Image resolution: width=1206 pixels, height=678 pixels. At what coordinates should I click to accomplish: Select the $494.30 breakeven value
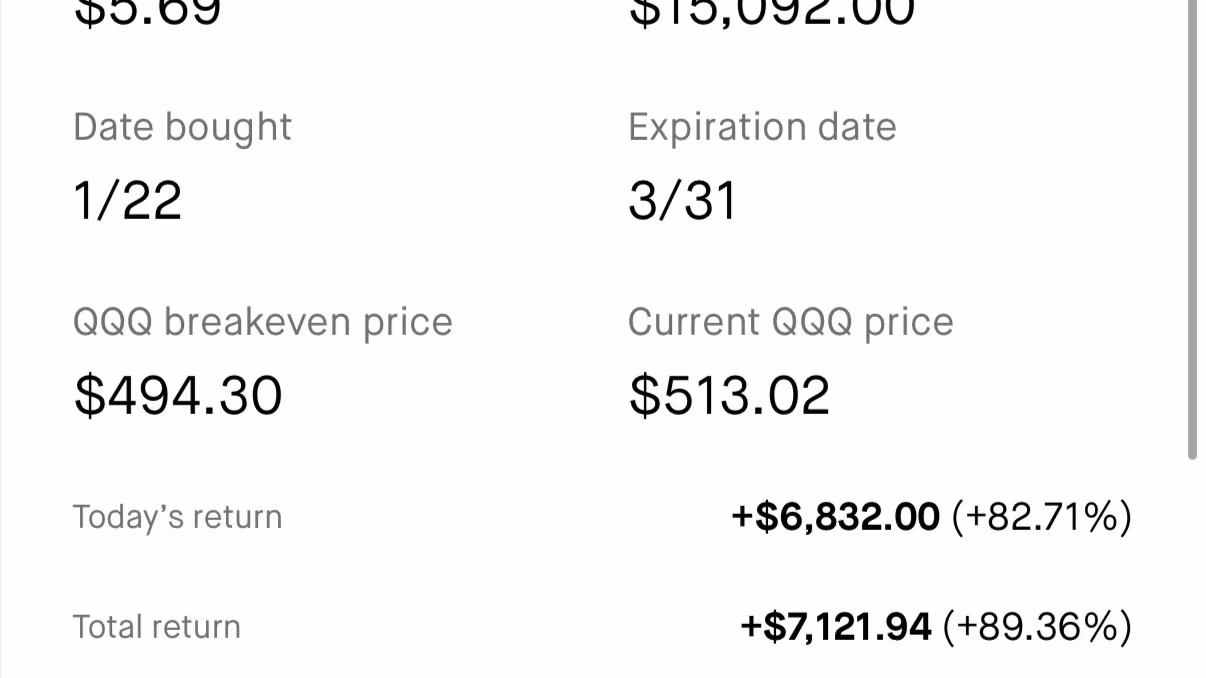178,395
